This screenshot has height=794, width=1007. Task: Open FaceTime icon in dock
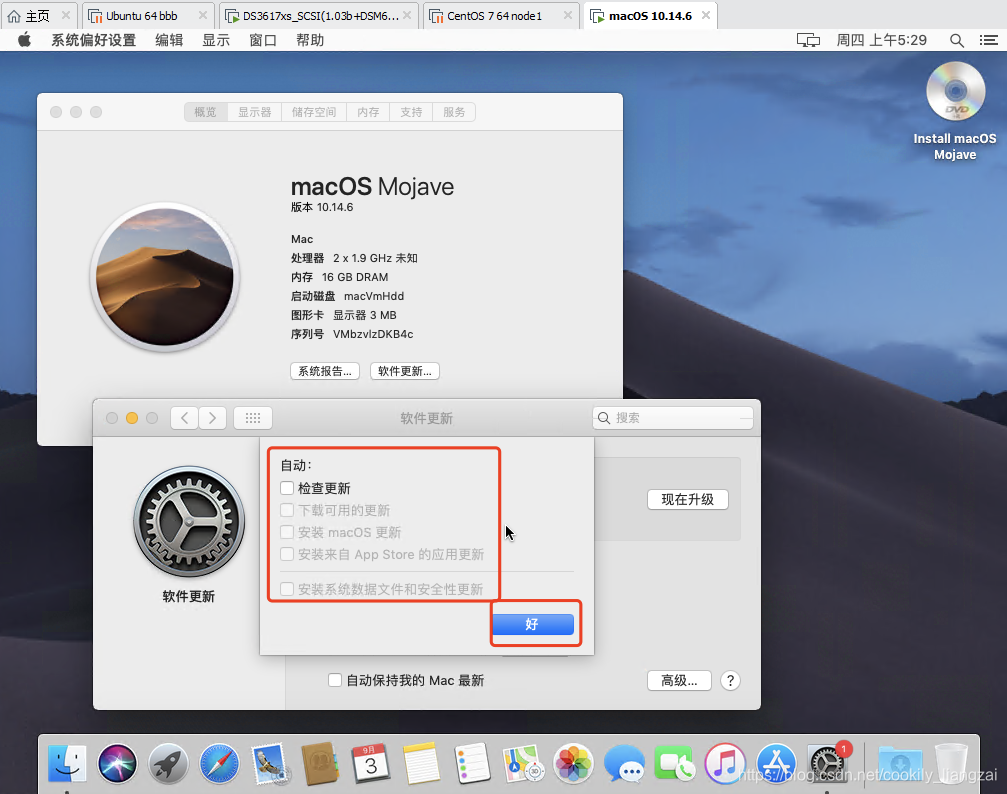point(674,763)
